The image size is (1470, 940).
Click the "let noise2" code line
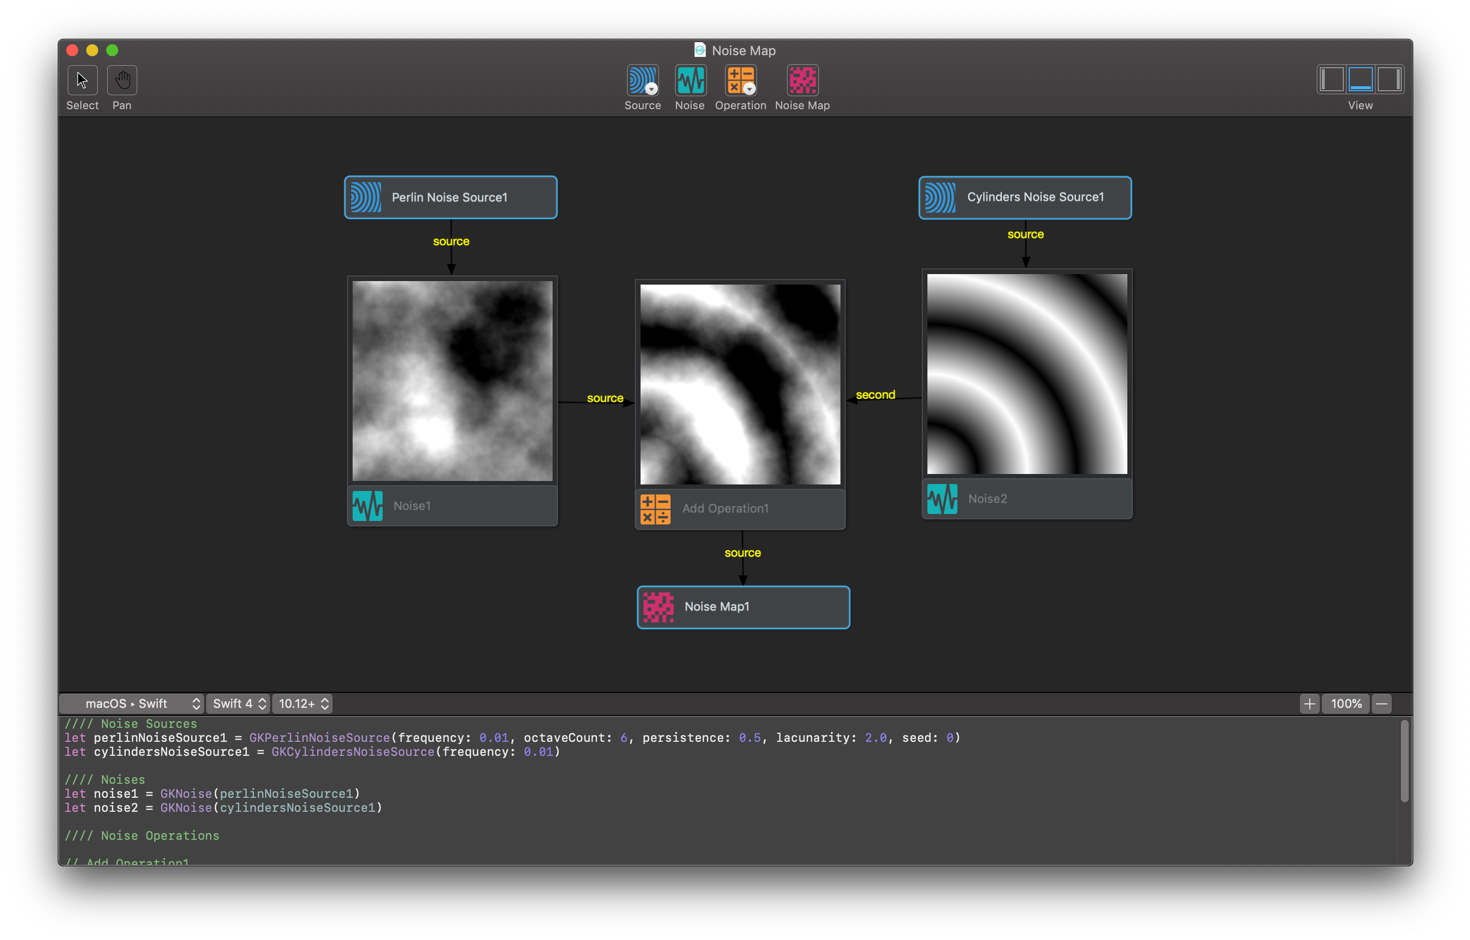(x=223, y=808)
